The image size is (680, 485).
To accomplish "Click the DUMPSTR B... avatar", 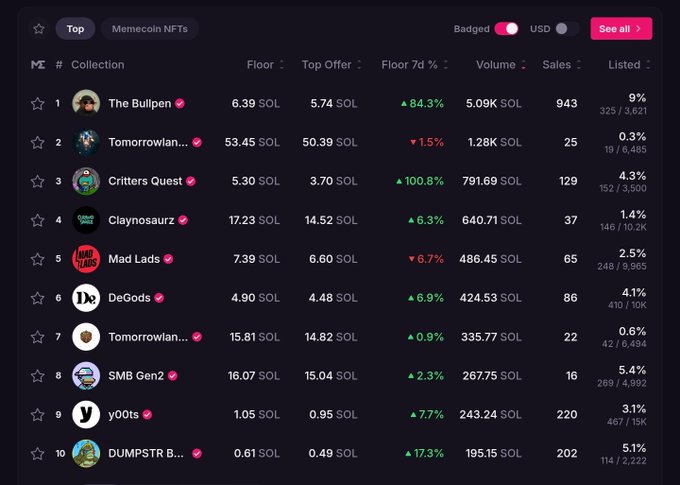I will pos(86,453).
